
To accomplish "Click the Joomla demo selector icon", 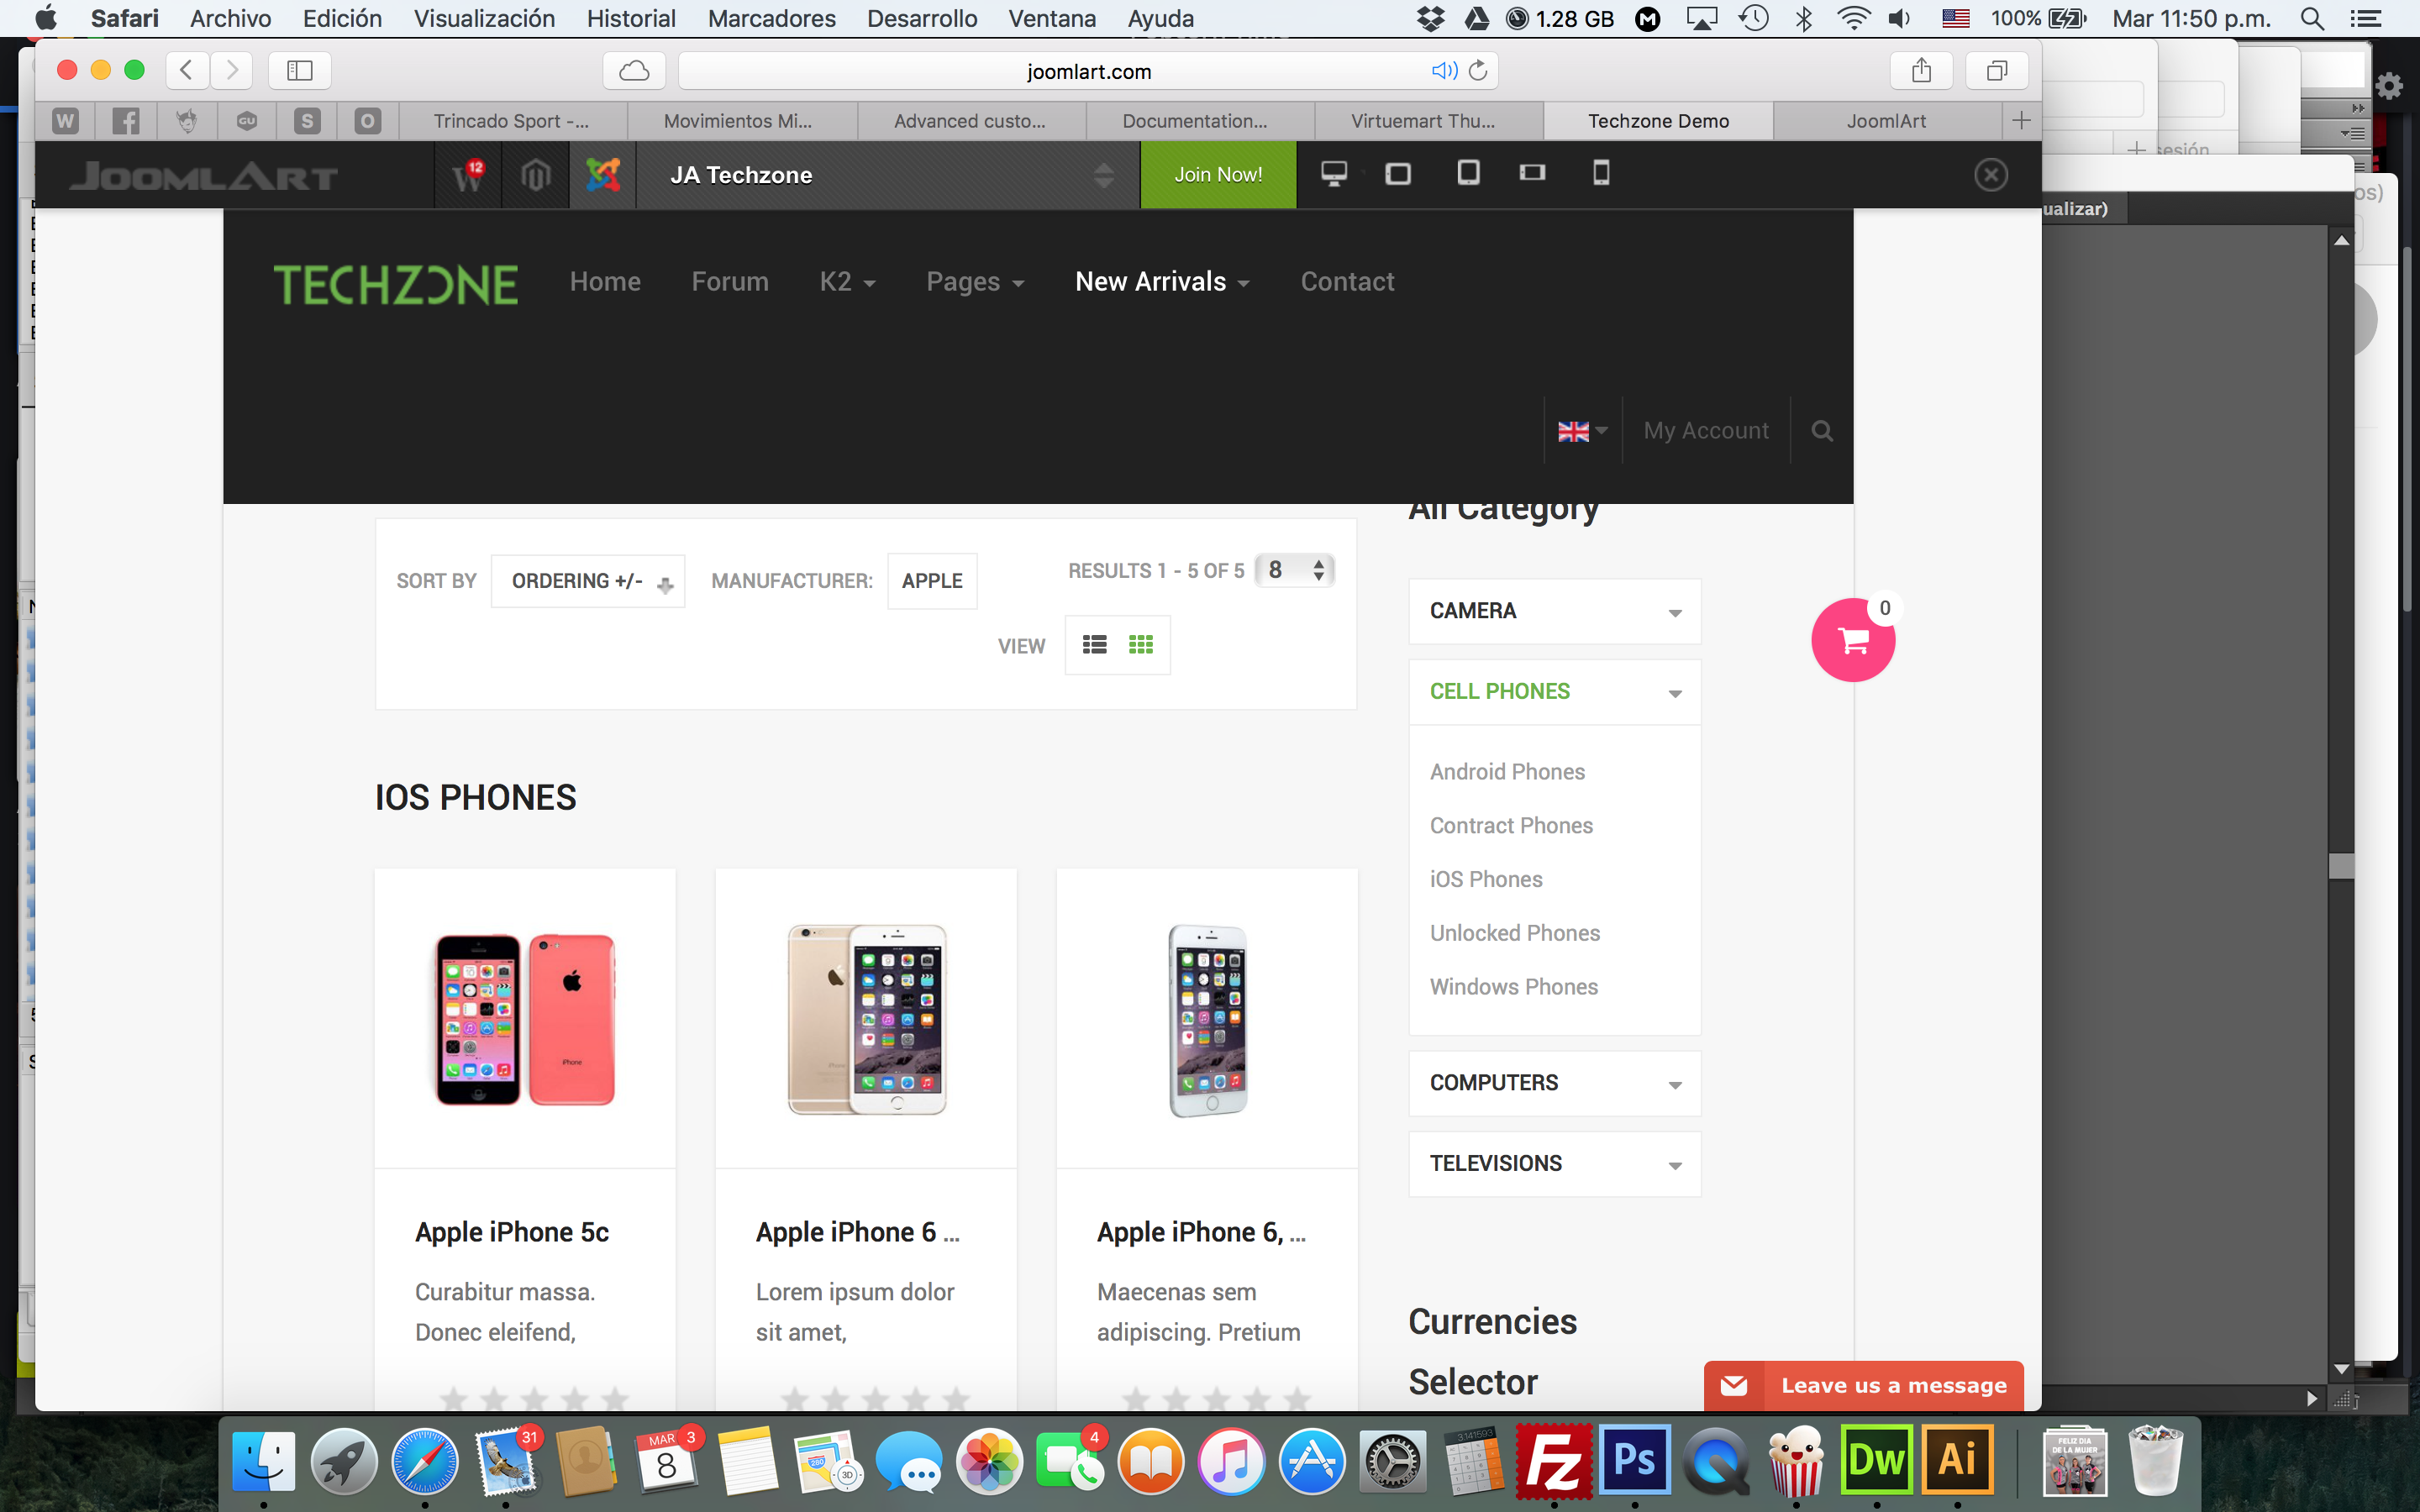I will pos(603,175).
